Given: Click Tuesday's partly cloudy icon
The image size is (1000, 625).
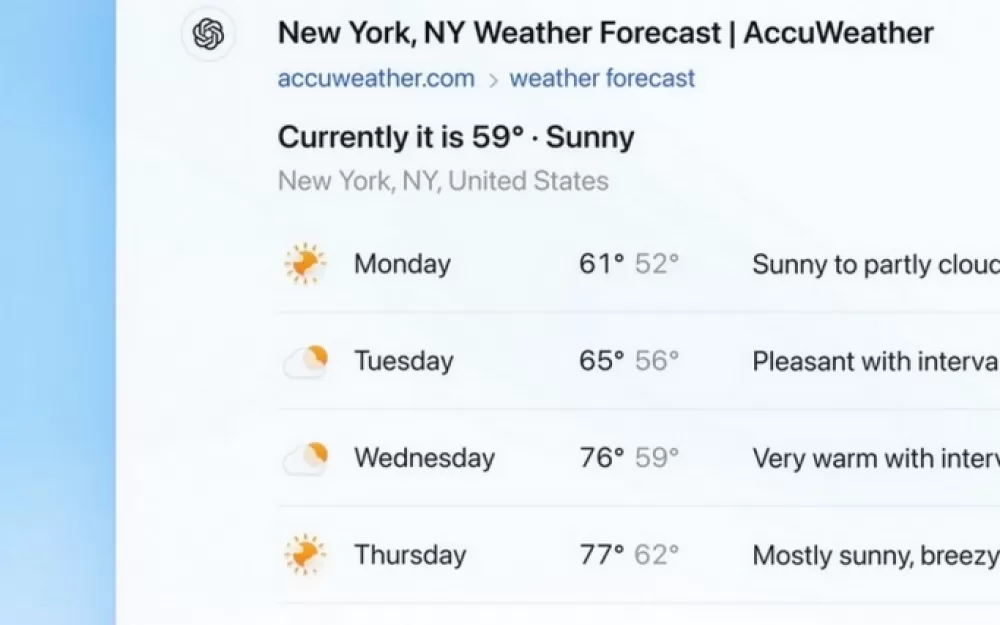Looking at the screenshot, I should 305,361.
